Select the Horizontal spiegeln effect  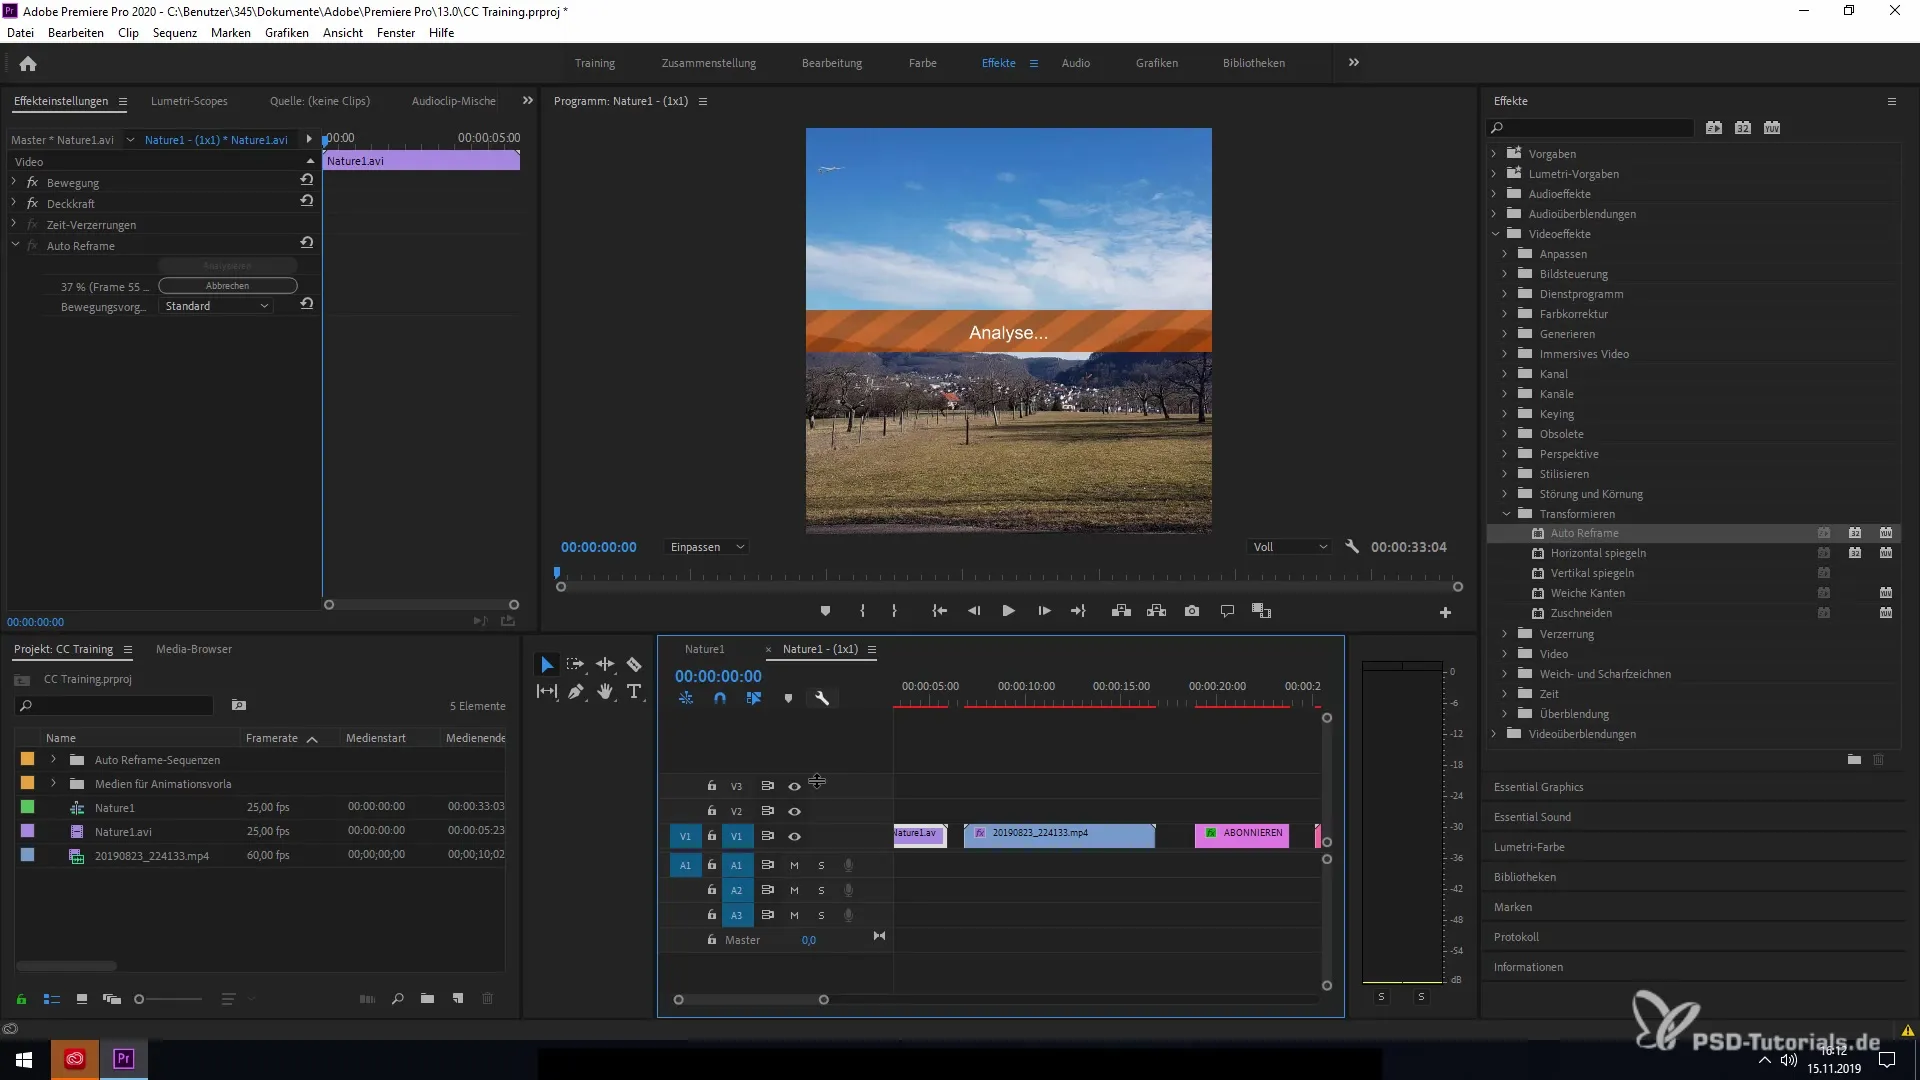1598,553
